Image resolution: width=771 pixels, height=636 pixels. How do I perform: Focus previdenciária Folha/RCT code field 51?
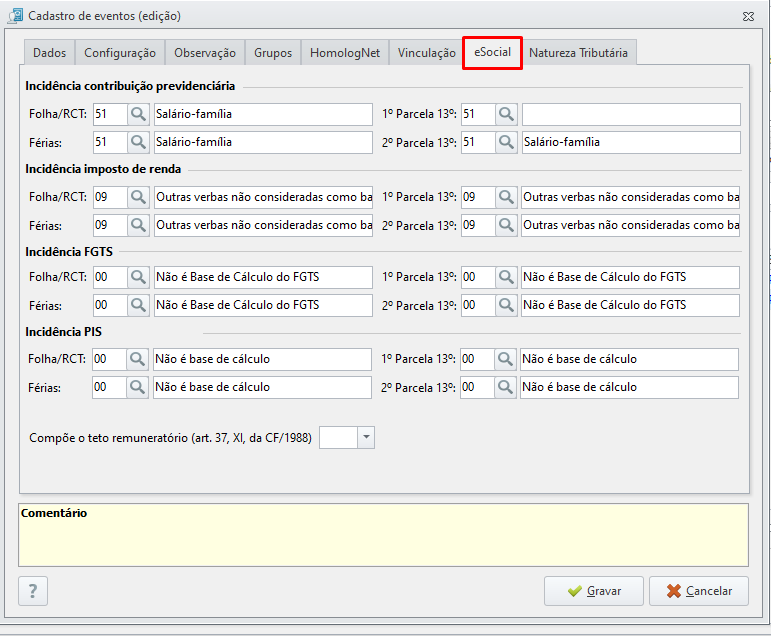point(111,114)
